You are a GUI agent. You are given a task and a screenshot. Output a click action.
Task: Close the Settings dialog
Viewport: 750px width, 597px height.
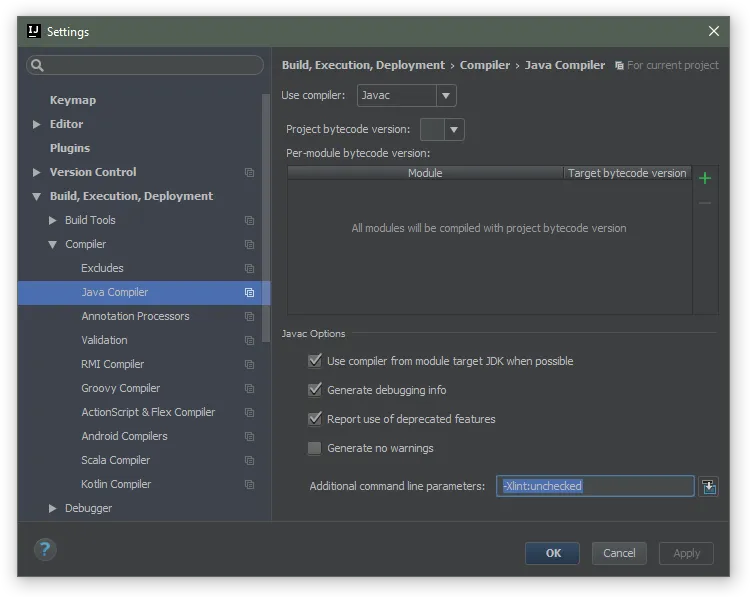(x=714, y=31)
